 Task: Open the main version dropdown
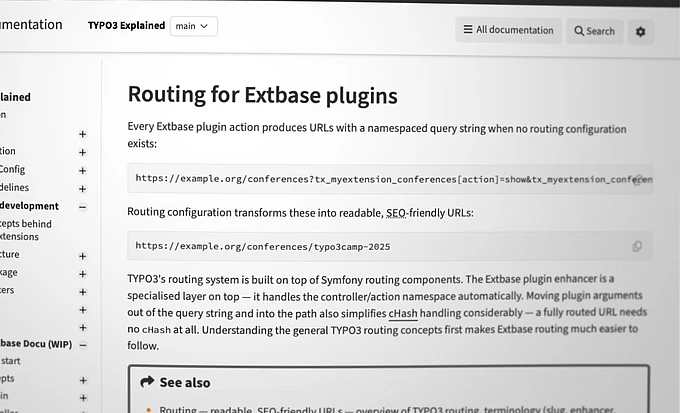click(x=193, y=26)
